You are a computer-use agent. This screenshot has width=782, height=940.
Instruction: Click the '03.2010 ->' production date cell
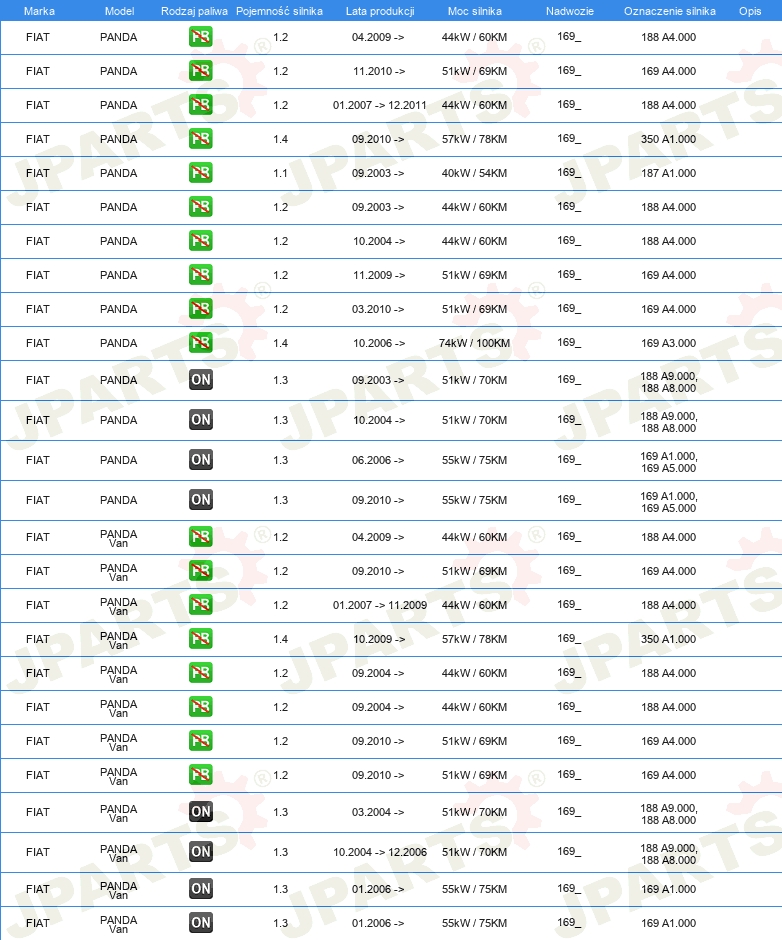pyautogui.click(x=378, y=309)
